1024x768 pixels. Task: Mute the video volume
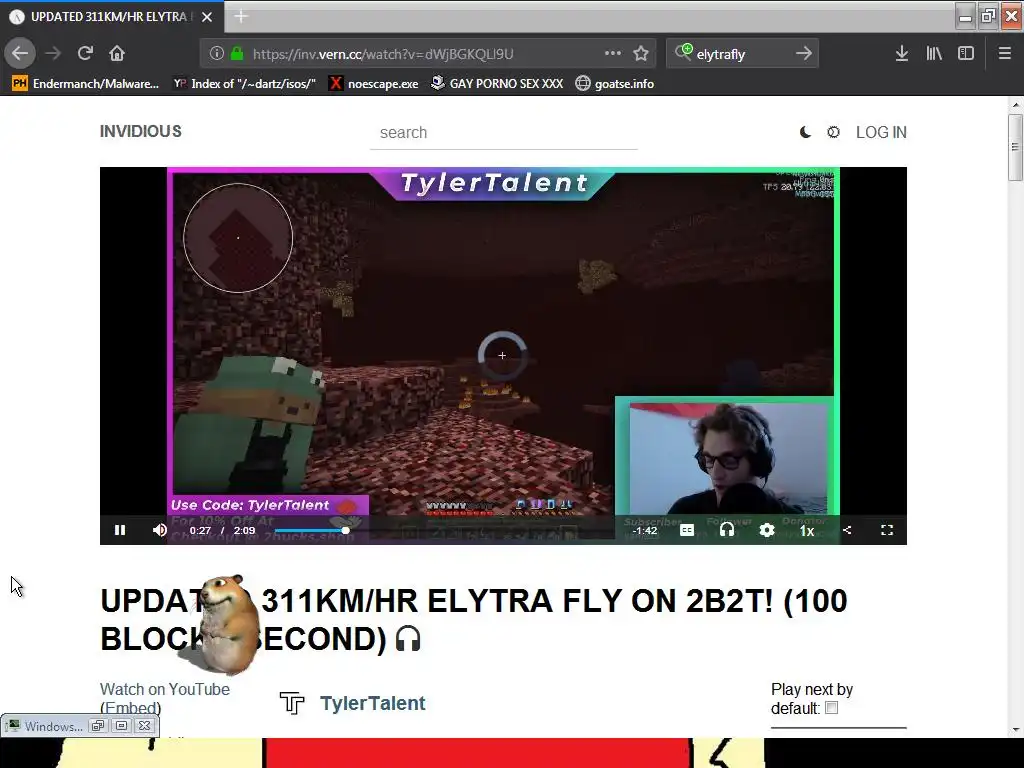(x=159, y=530)
